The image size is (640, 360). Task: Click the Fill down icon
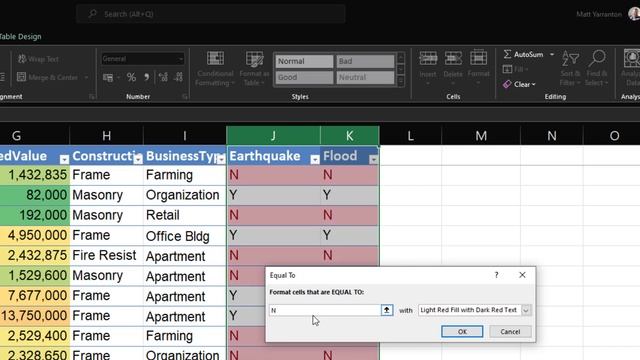pyautogui.click(x=507, y=69)
